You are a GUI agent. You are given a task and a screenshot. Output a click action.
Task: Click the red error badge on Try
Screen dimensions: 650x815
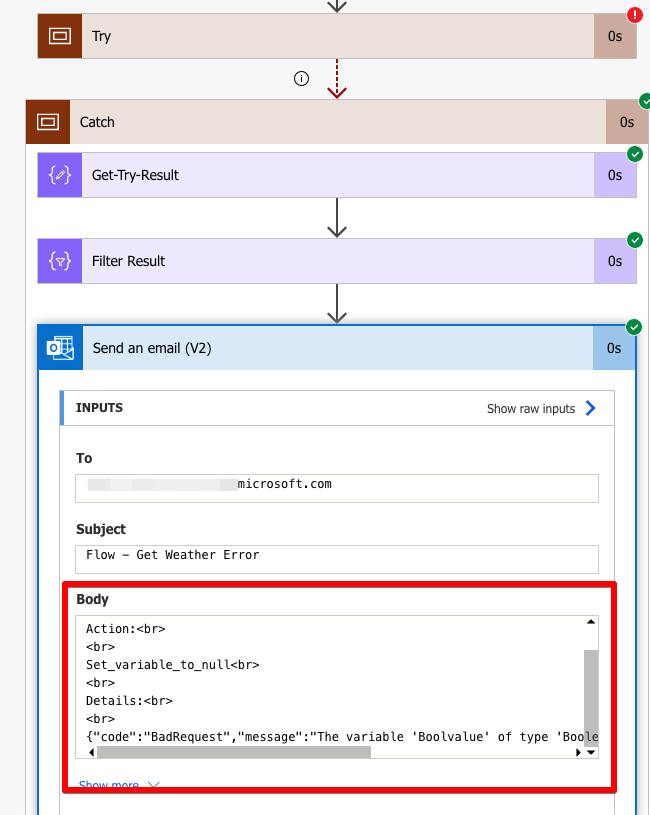634,15
